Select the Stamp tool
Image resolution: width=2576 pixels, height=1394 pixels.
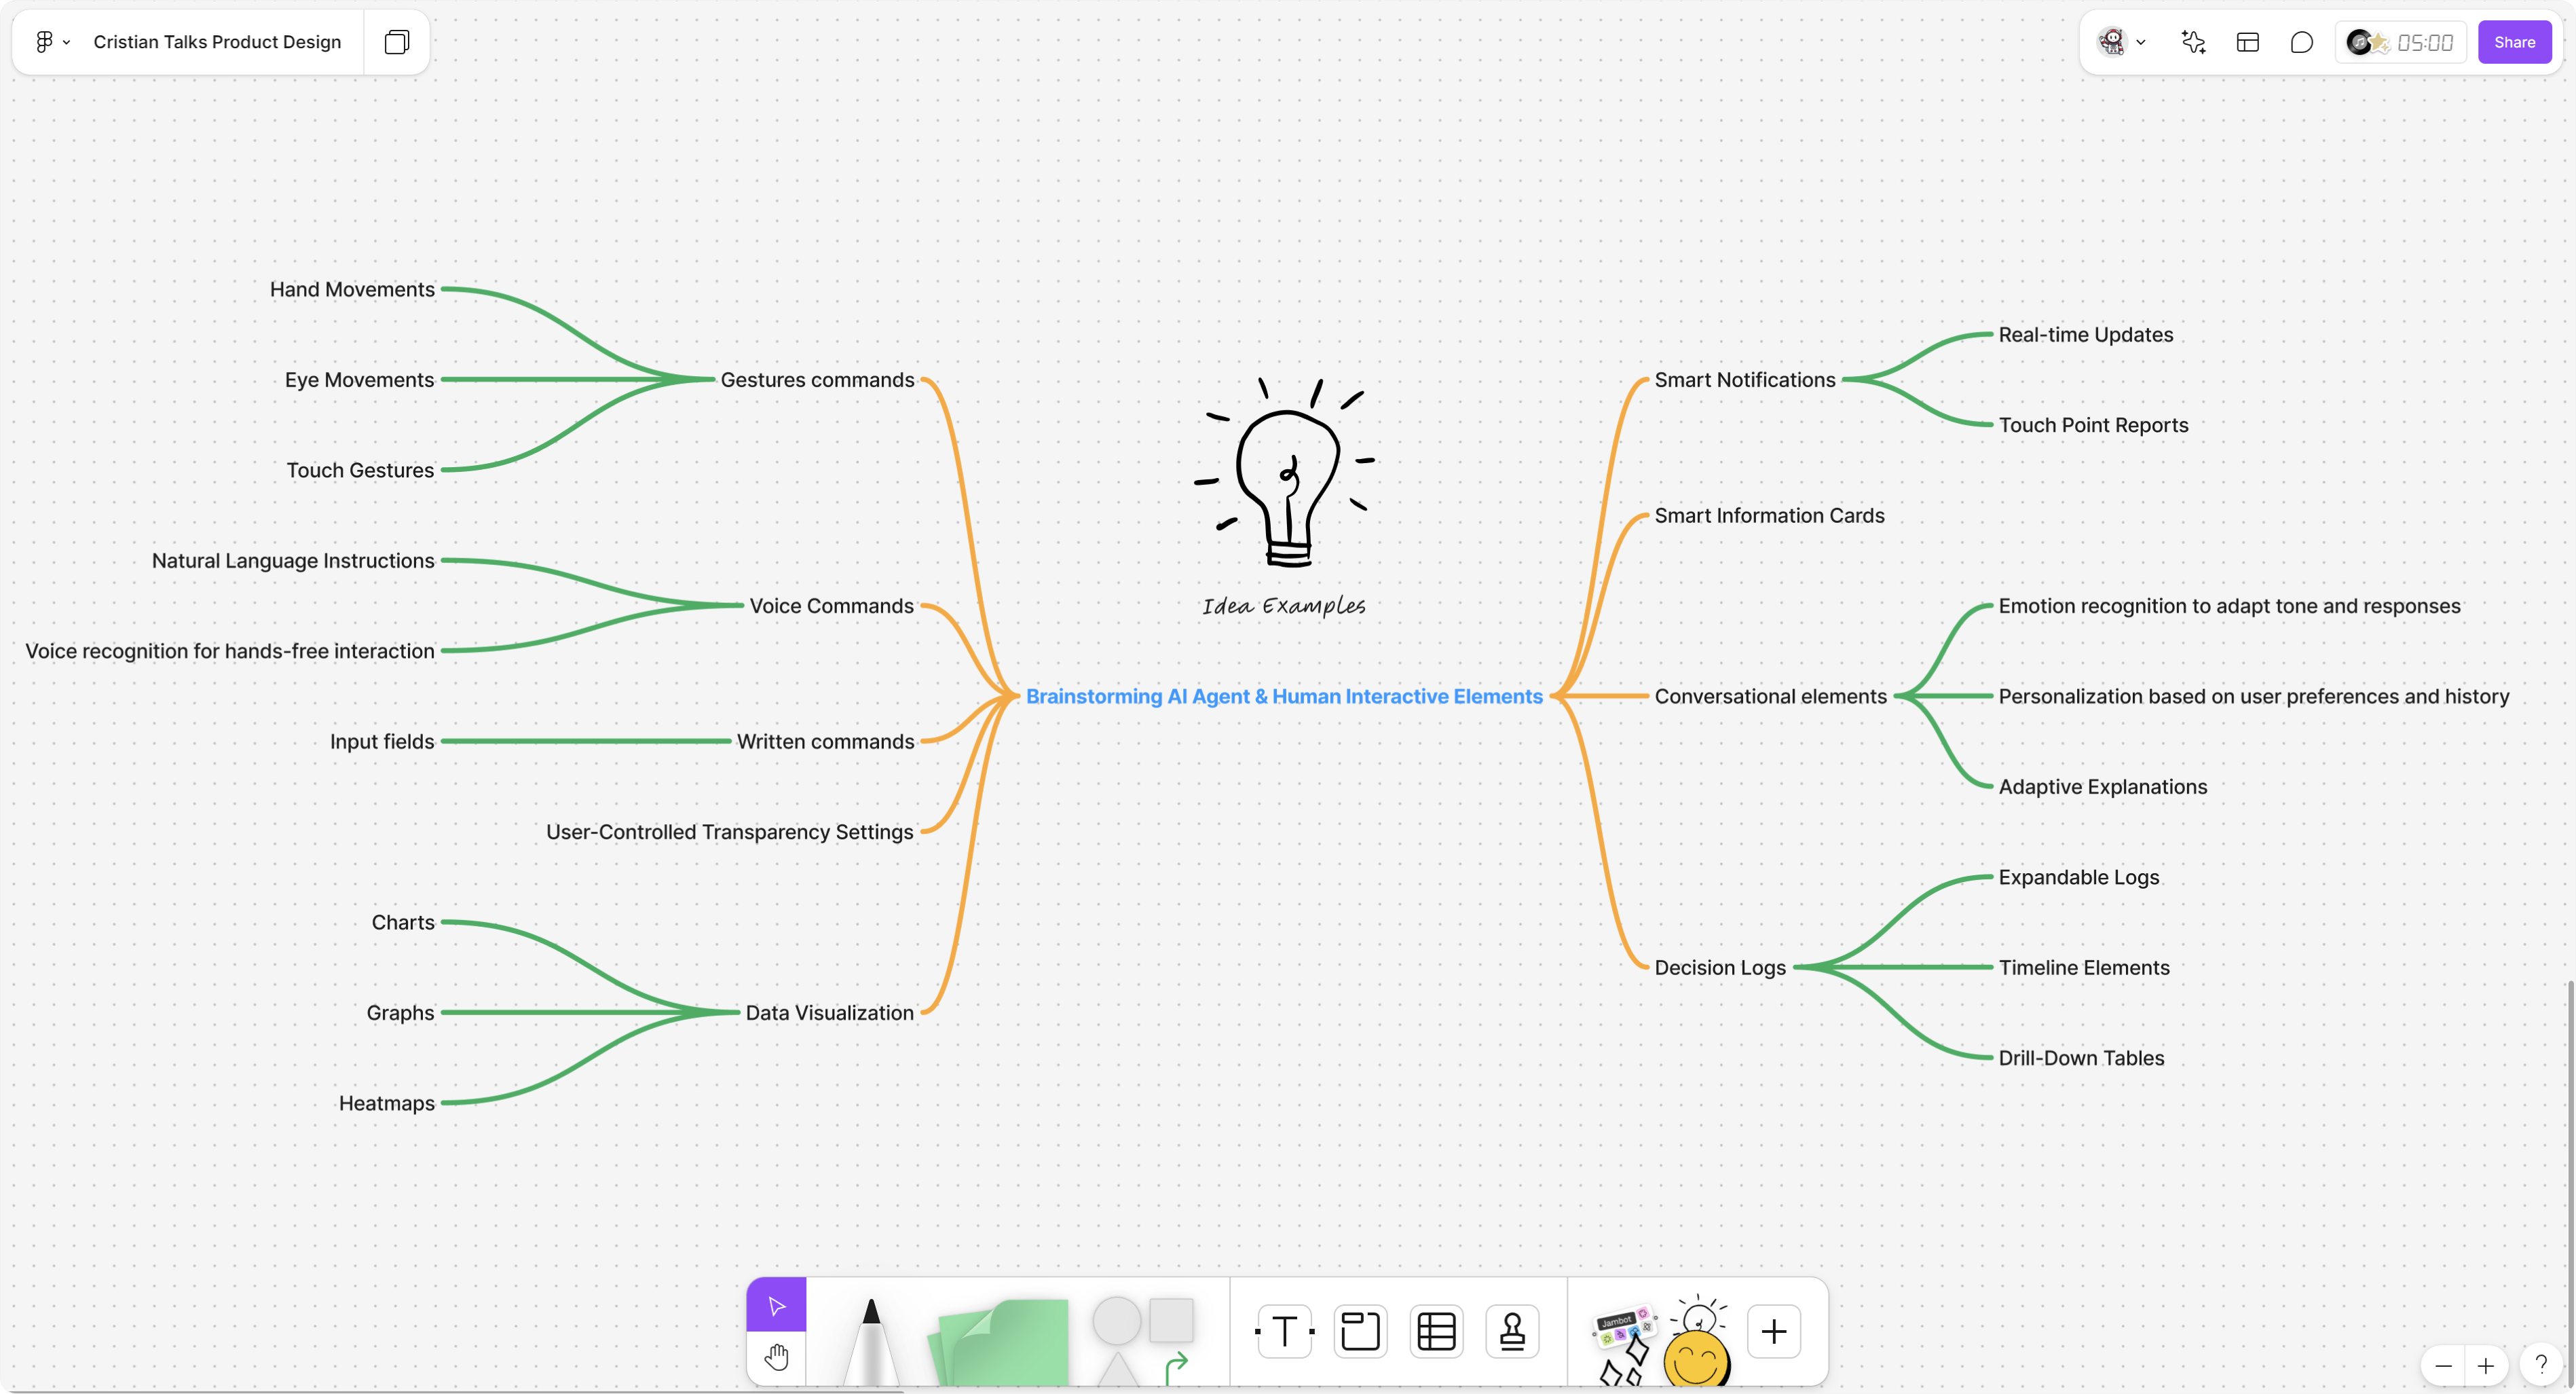click(1512, 1331)
